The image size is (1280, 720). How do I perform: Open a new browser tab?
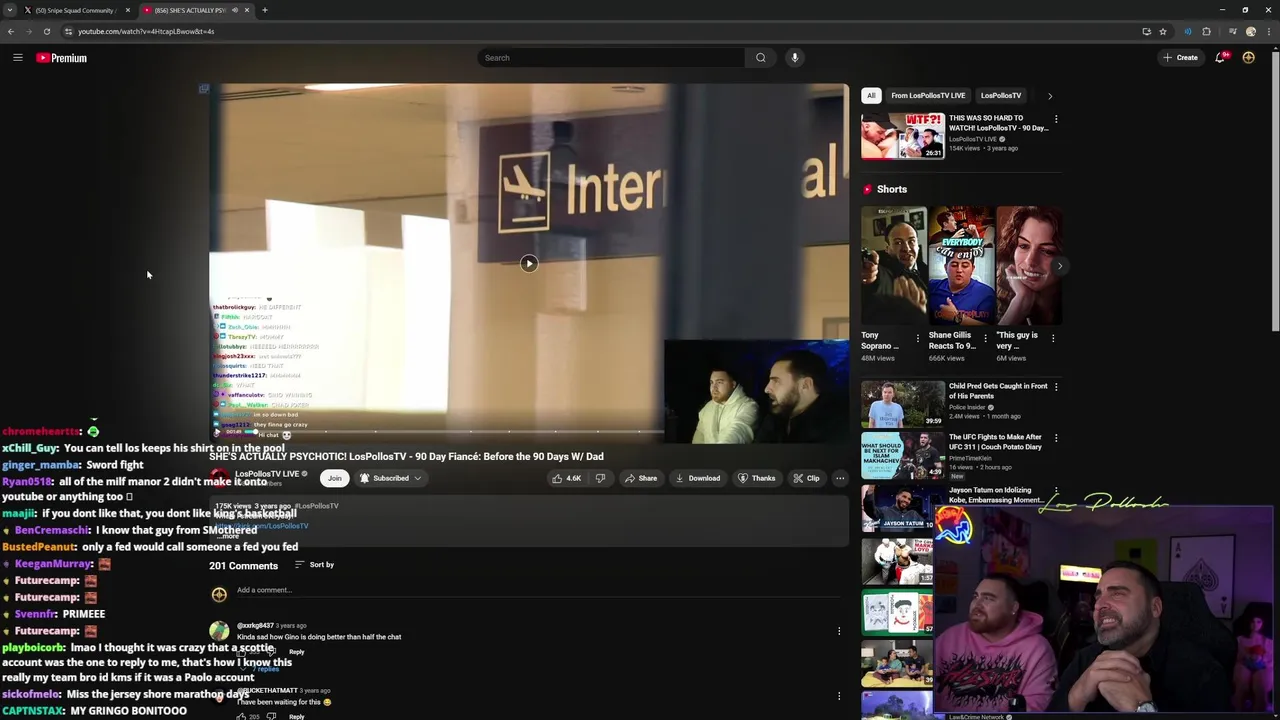[x=264, y=10]
